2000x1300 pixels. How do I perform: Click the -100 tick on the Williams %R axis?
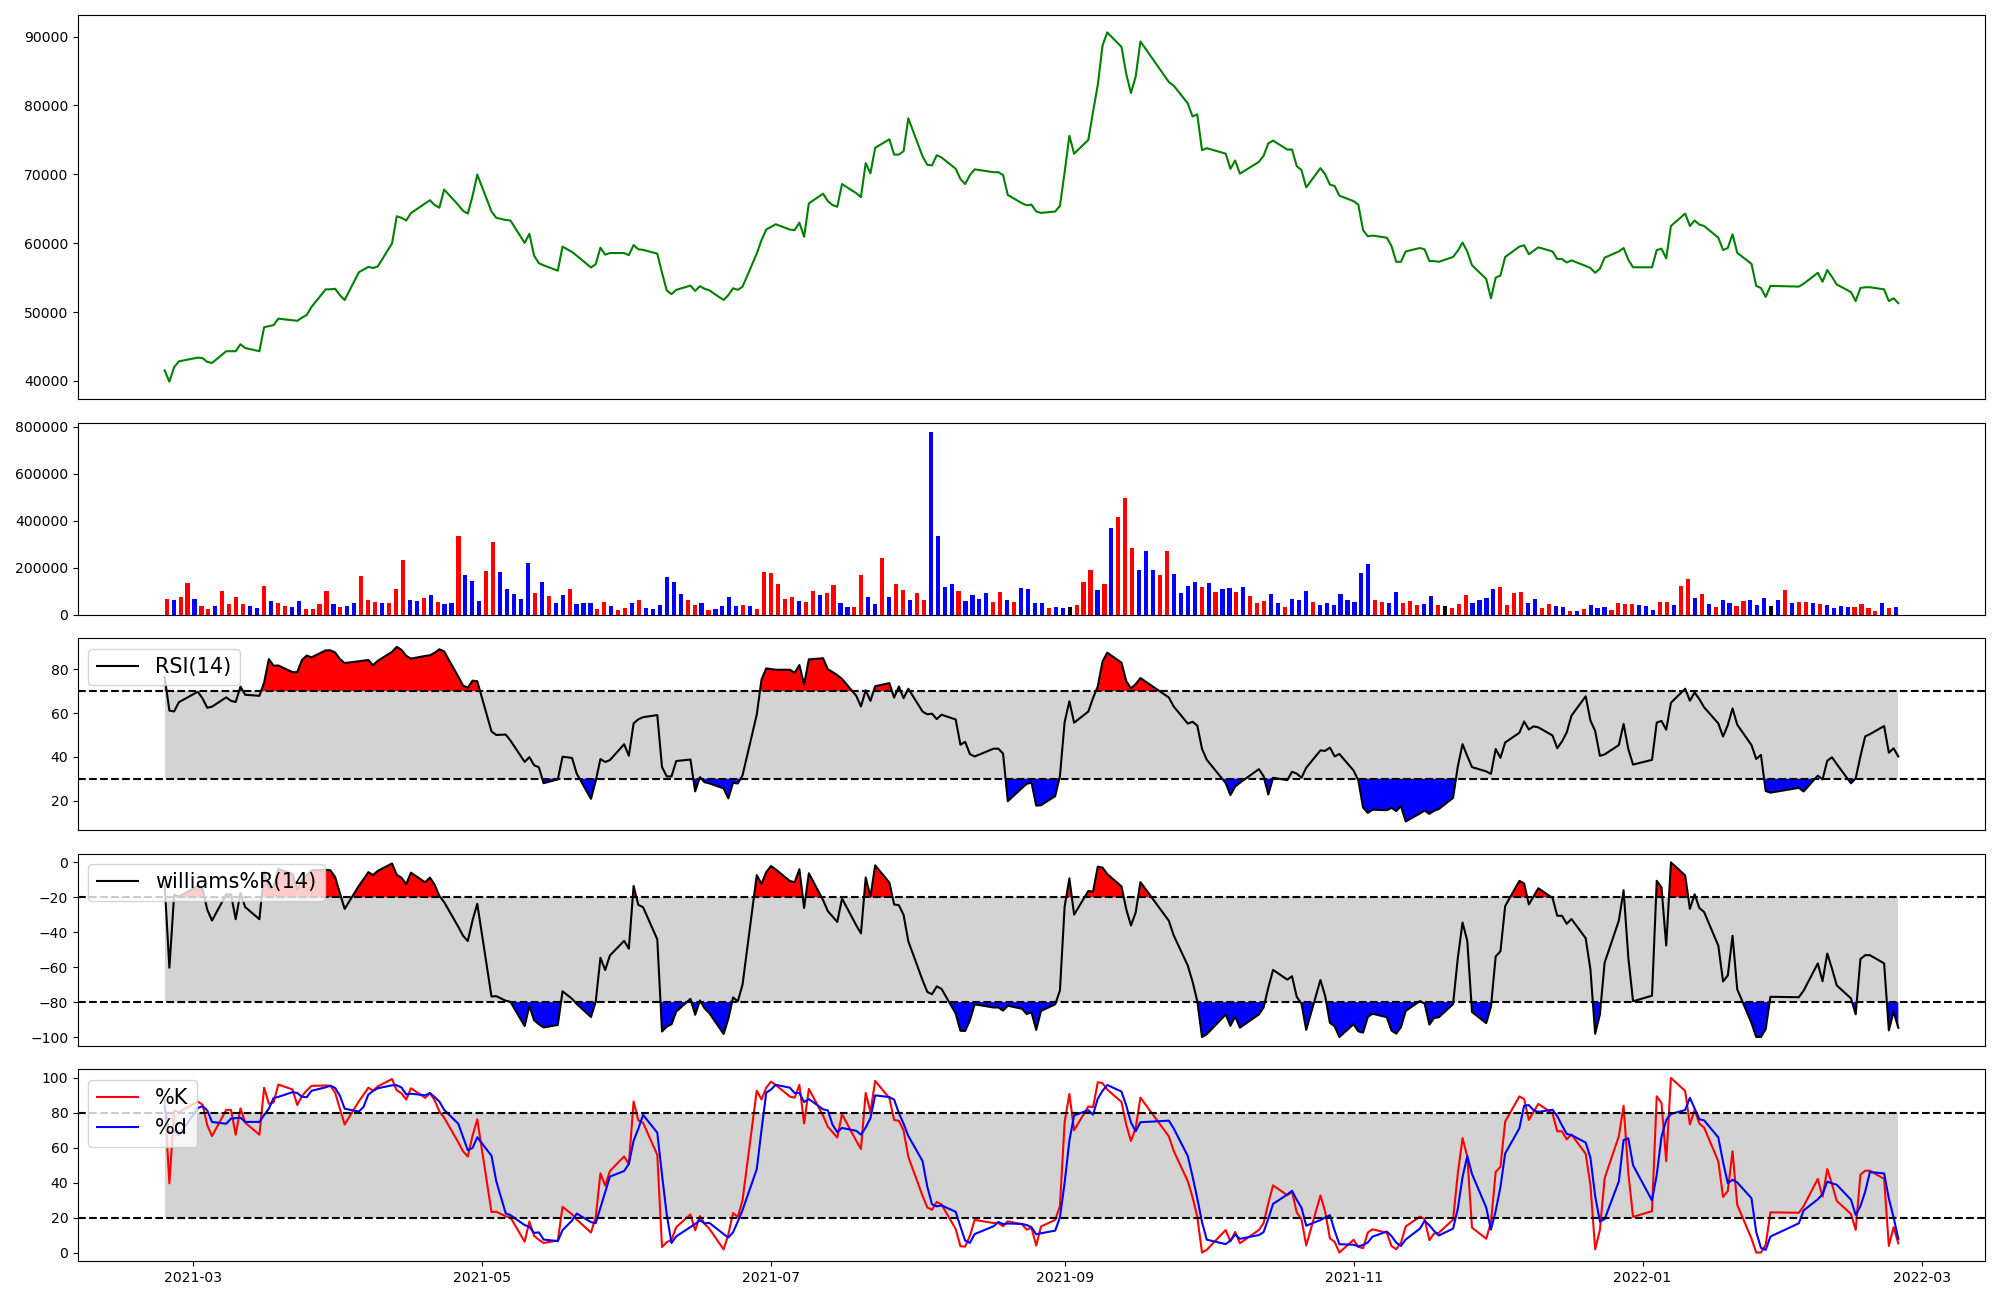tap(50, 1038)
